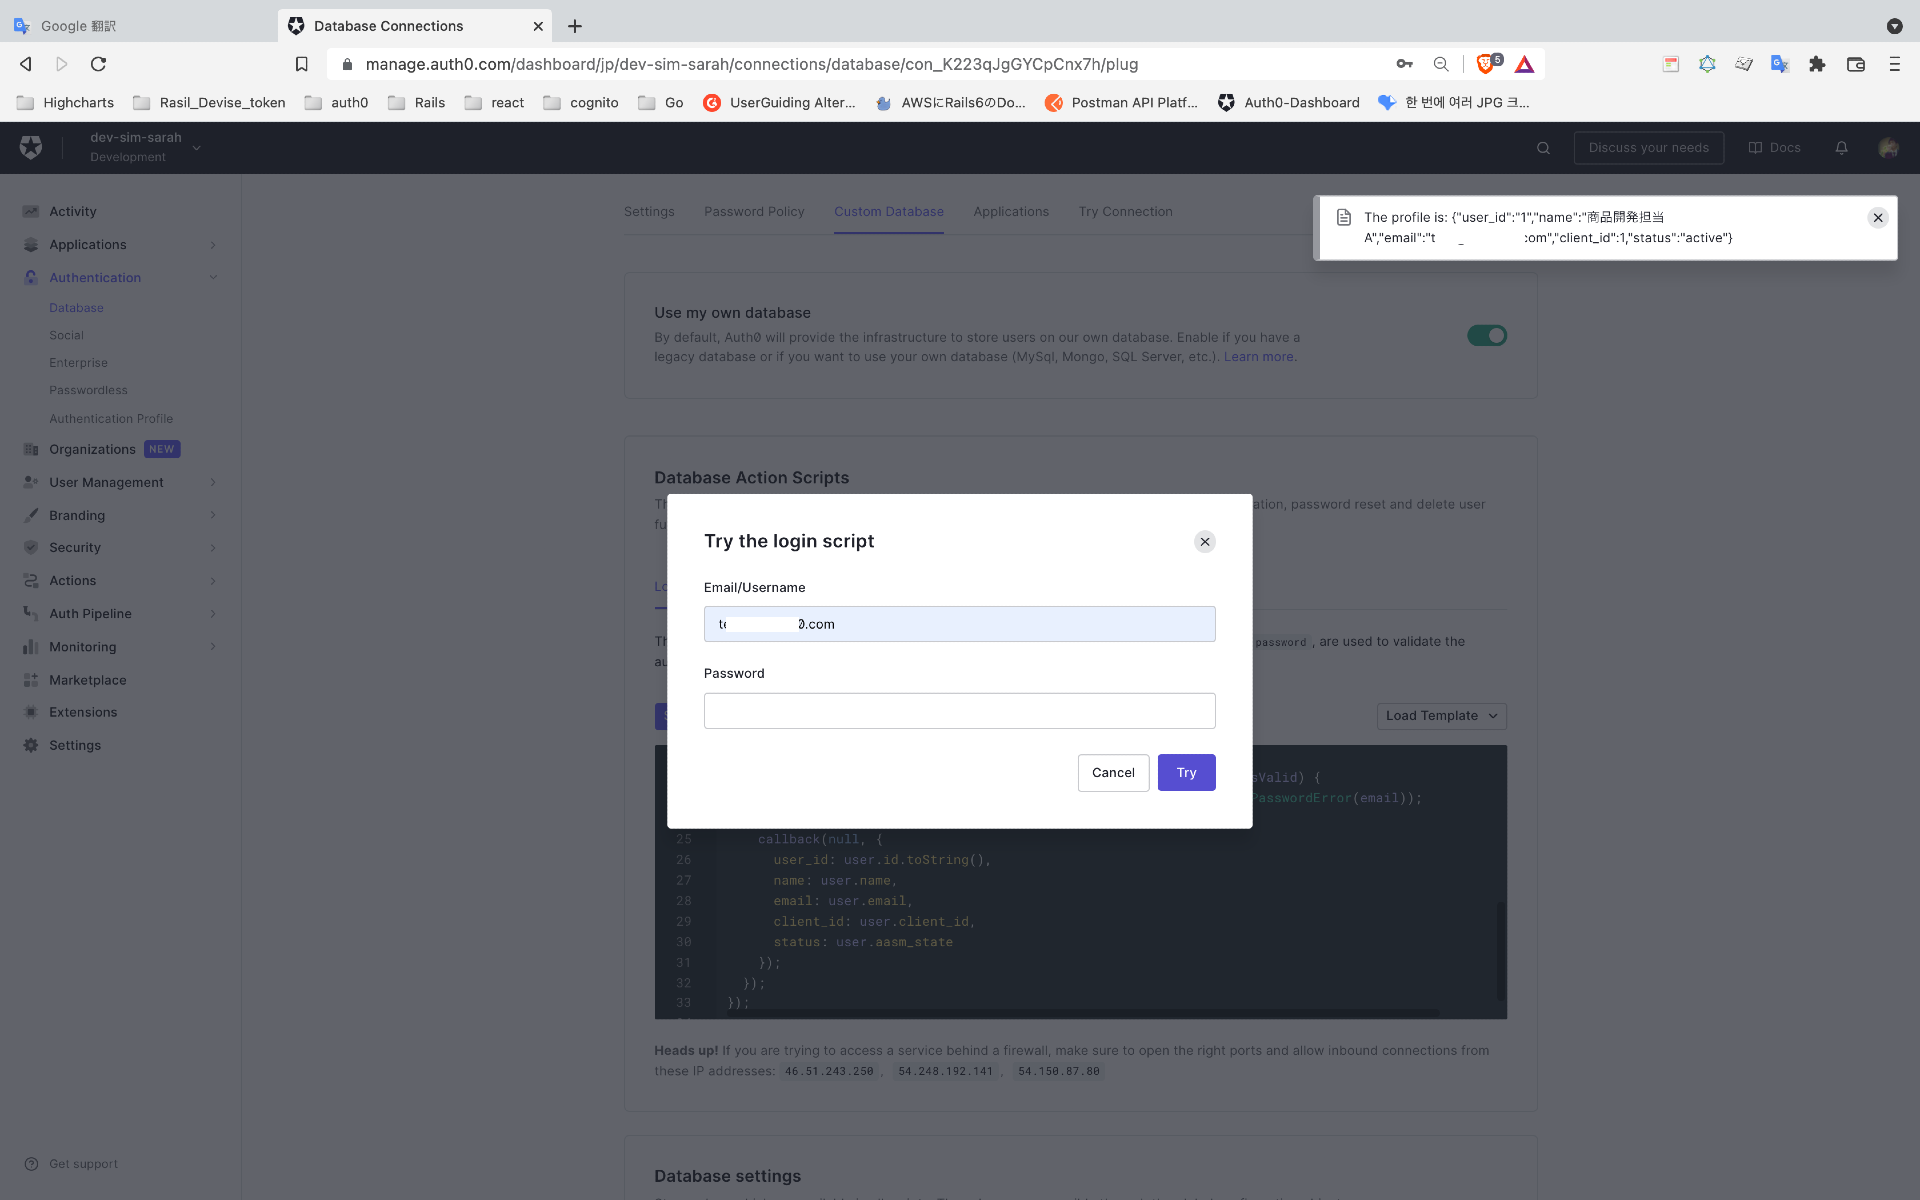Click the browser reload icon
The height and width of the screenshot is (1200, 1920).
point(98,64)
